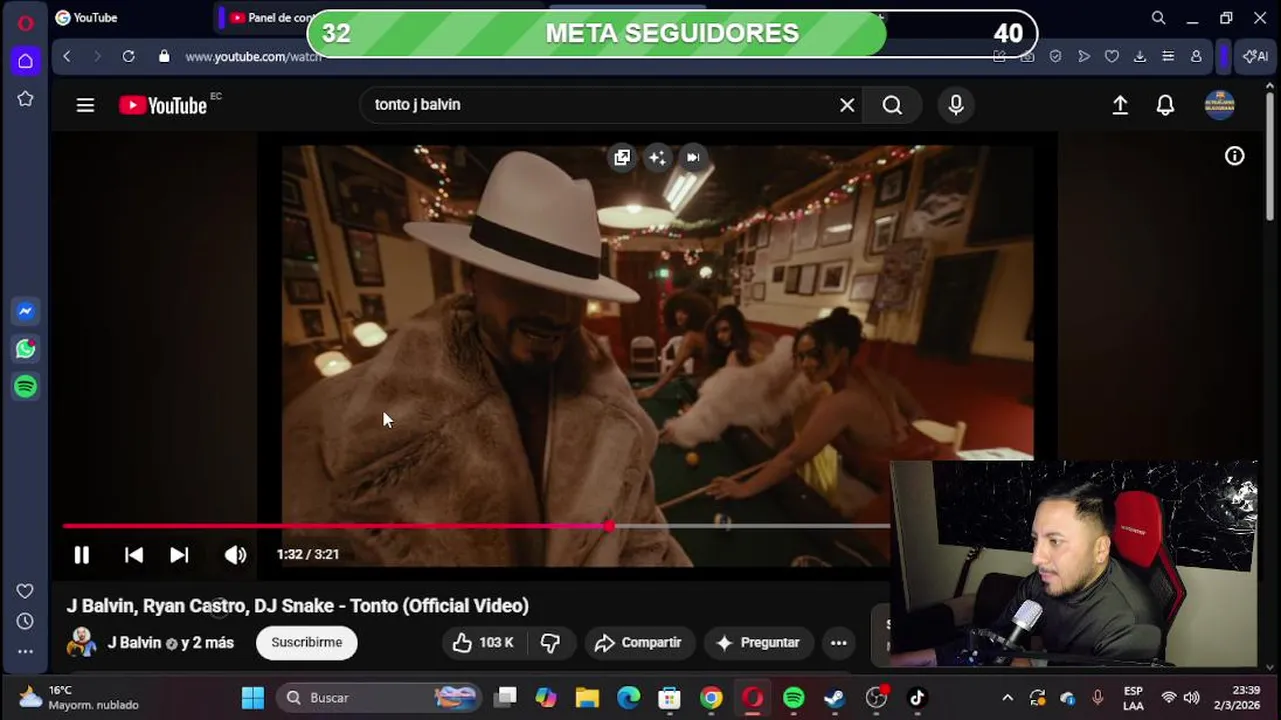This screenshot has height=720, width=1281.
Task: Go back with browser back arrow
Action: (x=67, y=57)
